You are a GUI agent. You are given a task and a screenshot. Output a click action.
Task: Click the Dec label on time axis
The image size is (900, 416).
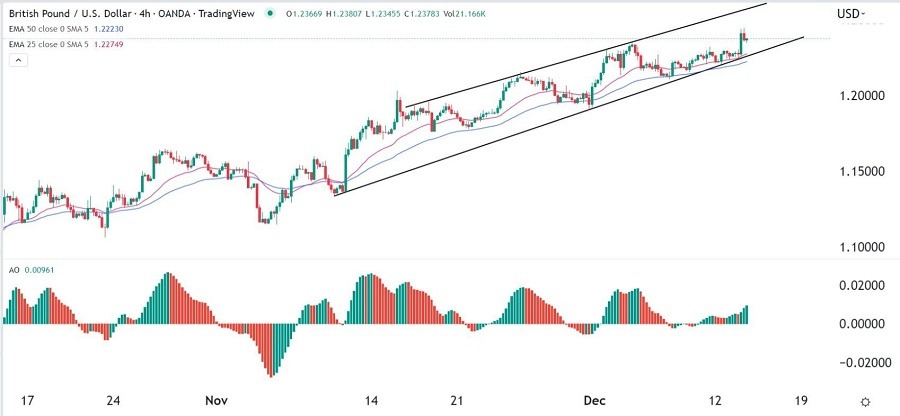coord(594,400)
